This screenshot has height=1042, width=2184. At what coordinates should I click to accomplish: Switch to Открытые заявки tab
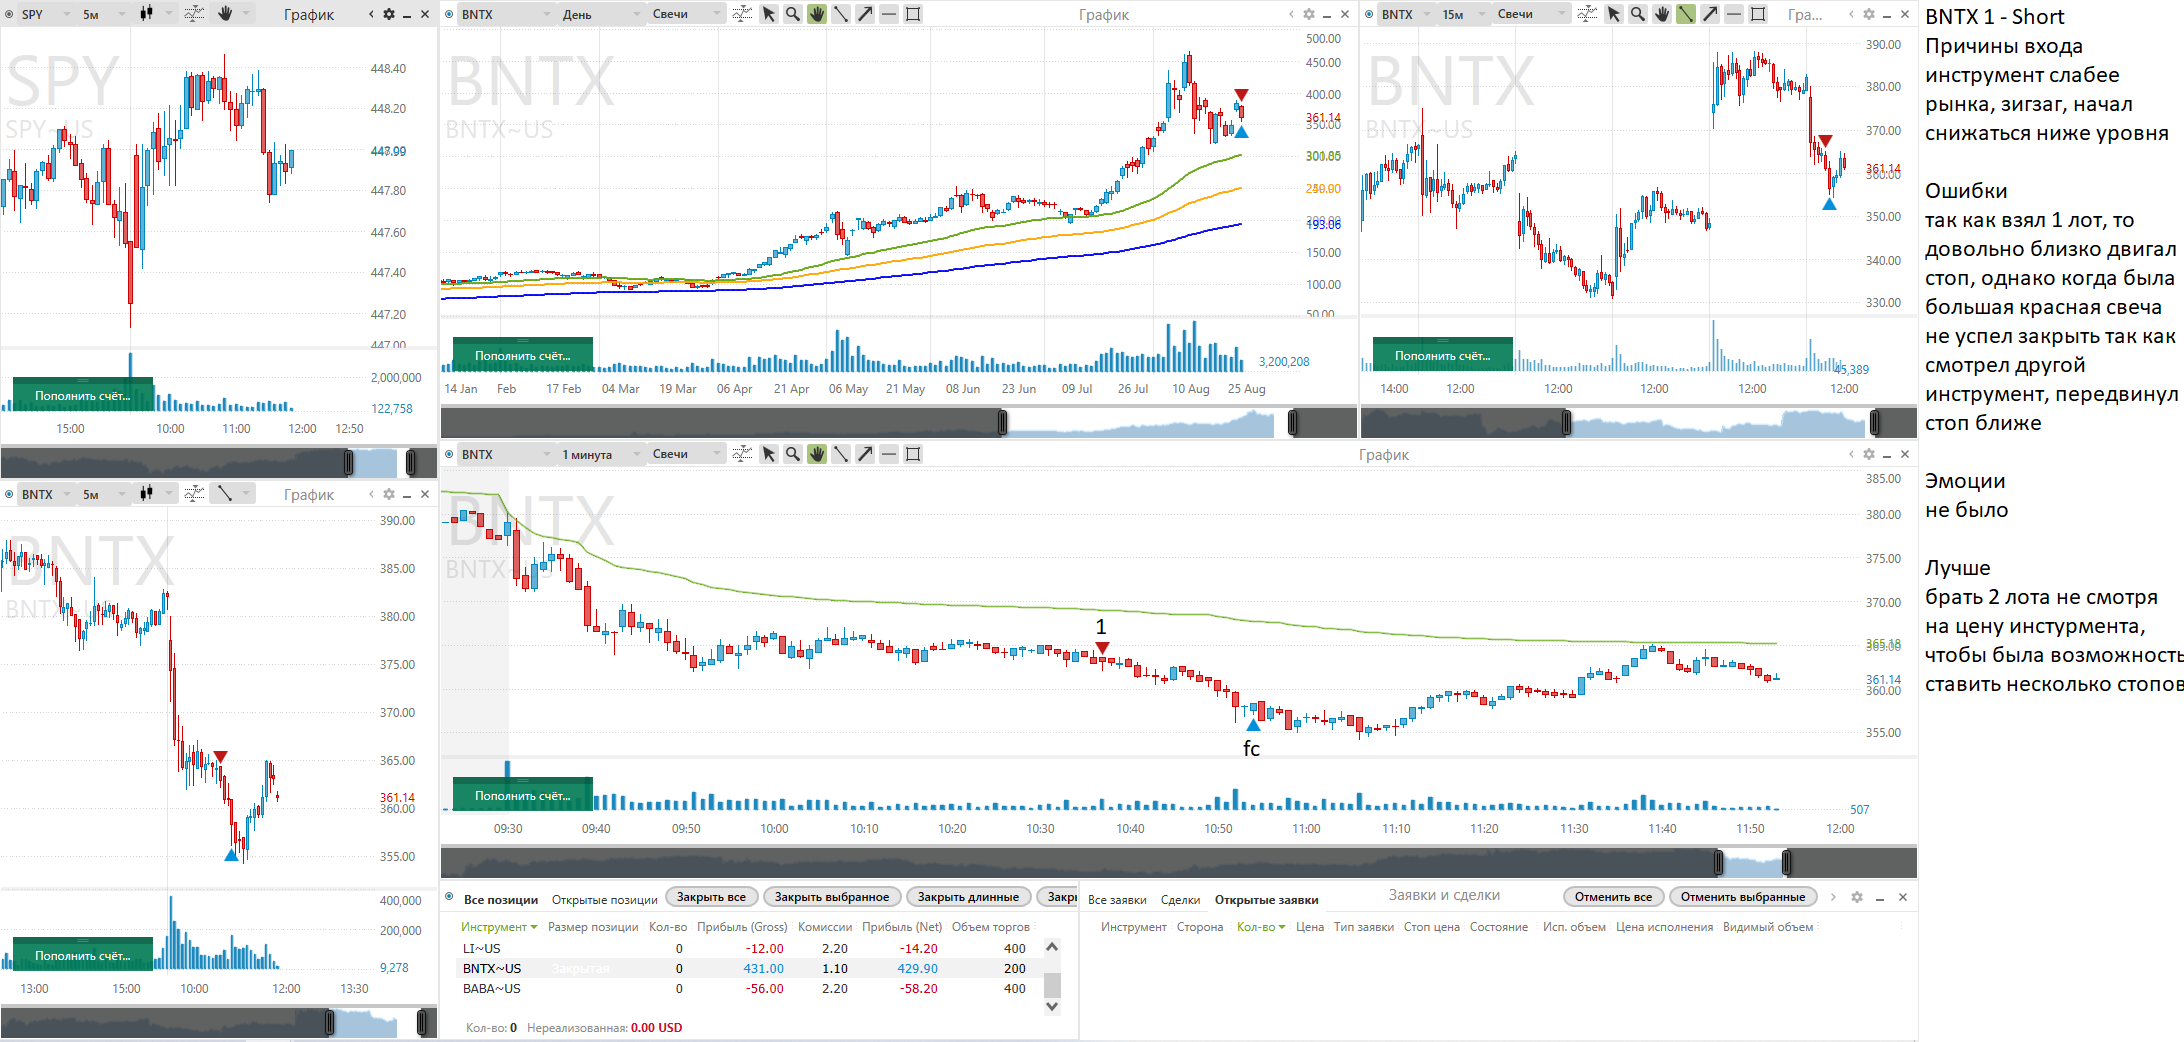pos(1266,899)
